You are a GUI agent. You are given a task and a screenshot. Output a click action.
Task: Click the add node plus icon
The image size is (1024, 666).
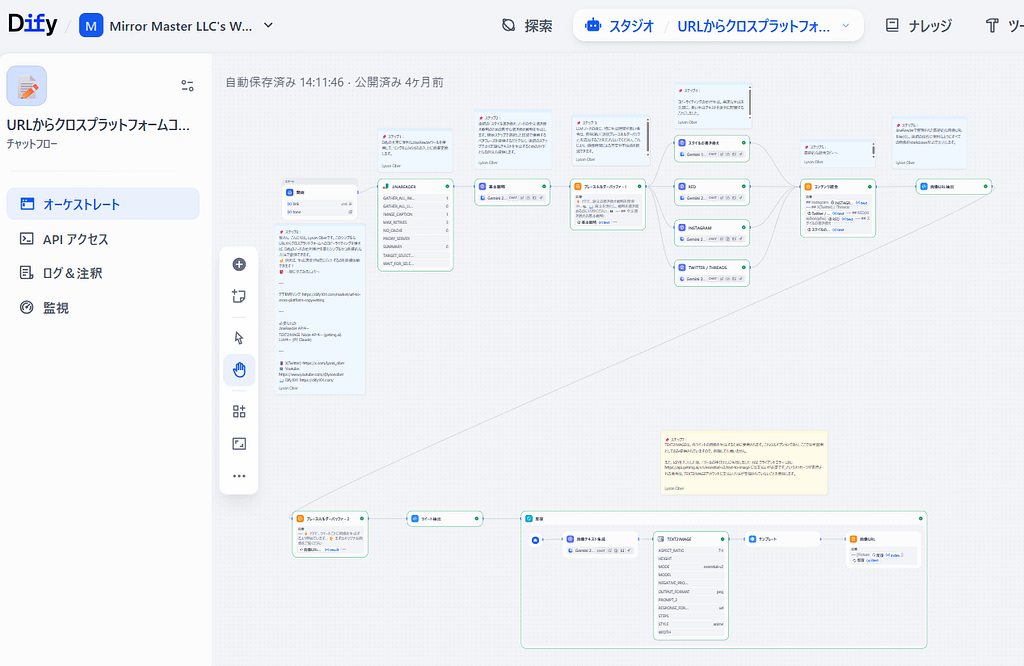tap(239, 265)
